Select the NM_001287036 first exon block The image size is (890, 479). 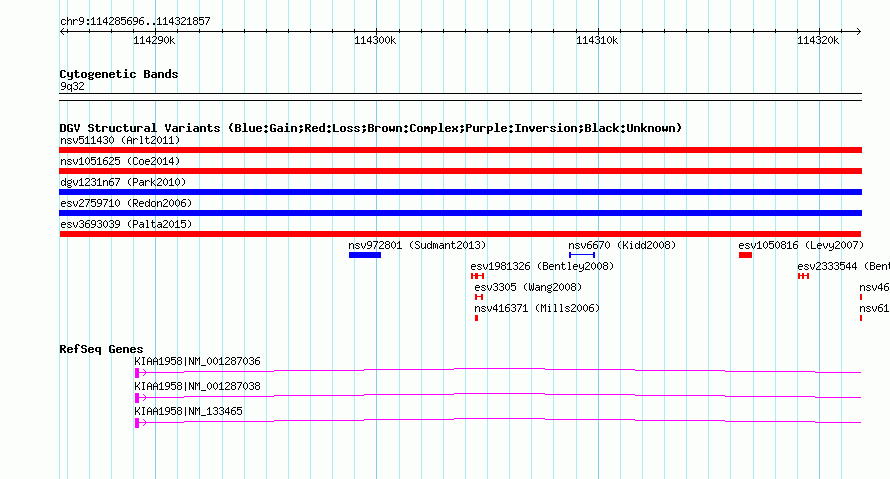137,373
